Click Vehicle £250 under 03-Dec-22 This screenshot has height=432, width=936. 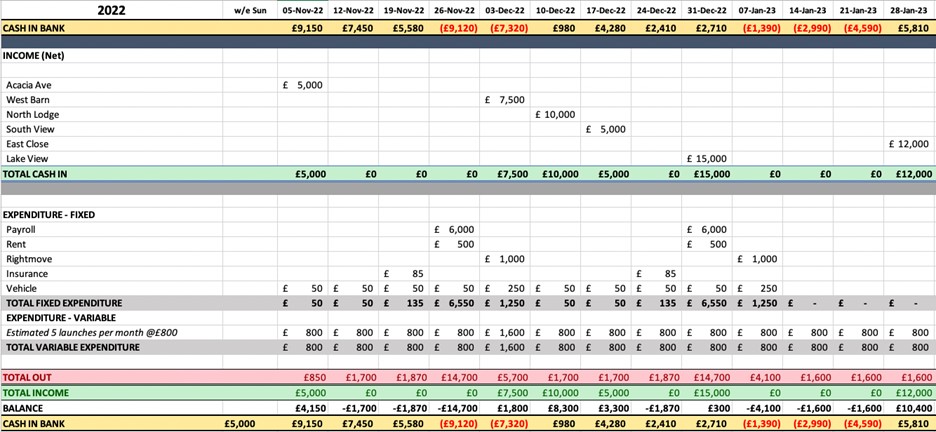[x=504, y=288]
